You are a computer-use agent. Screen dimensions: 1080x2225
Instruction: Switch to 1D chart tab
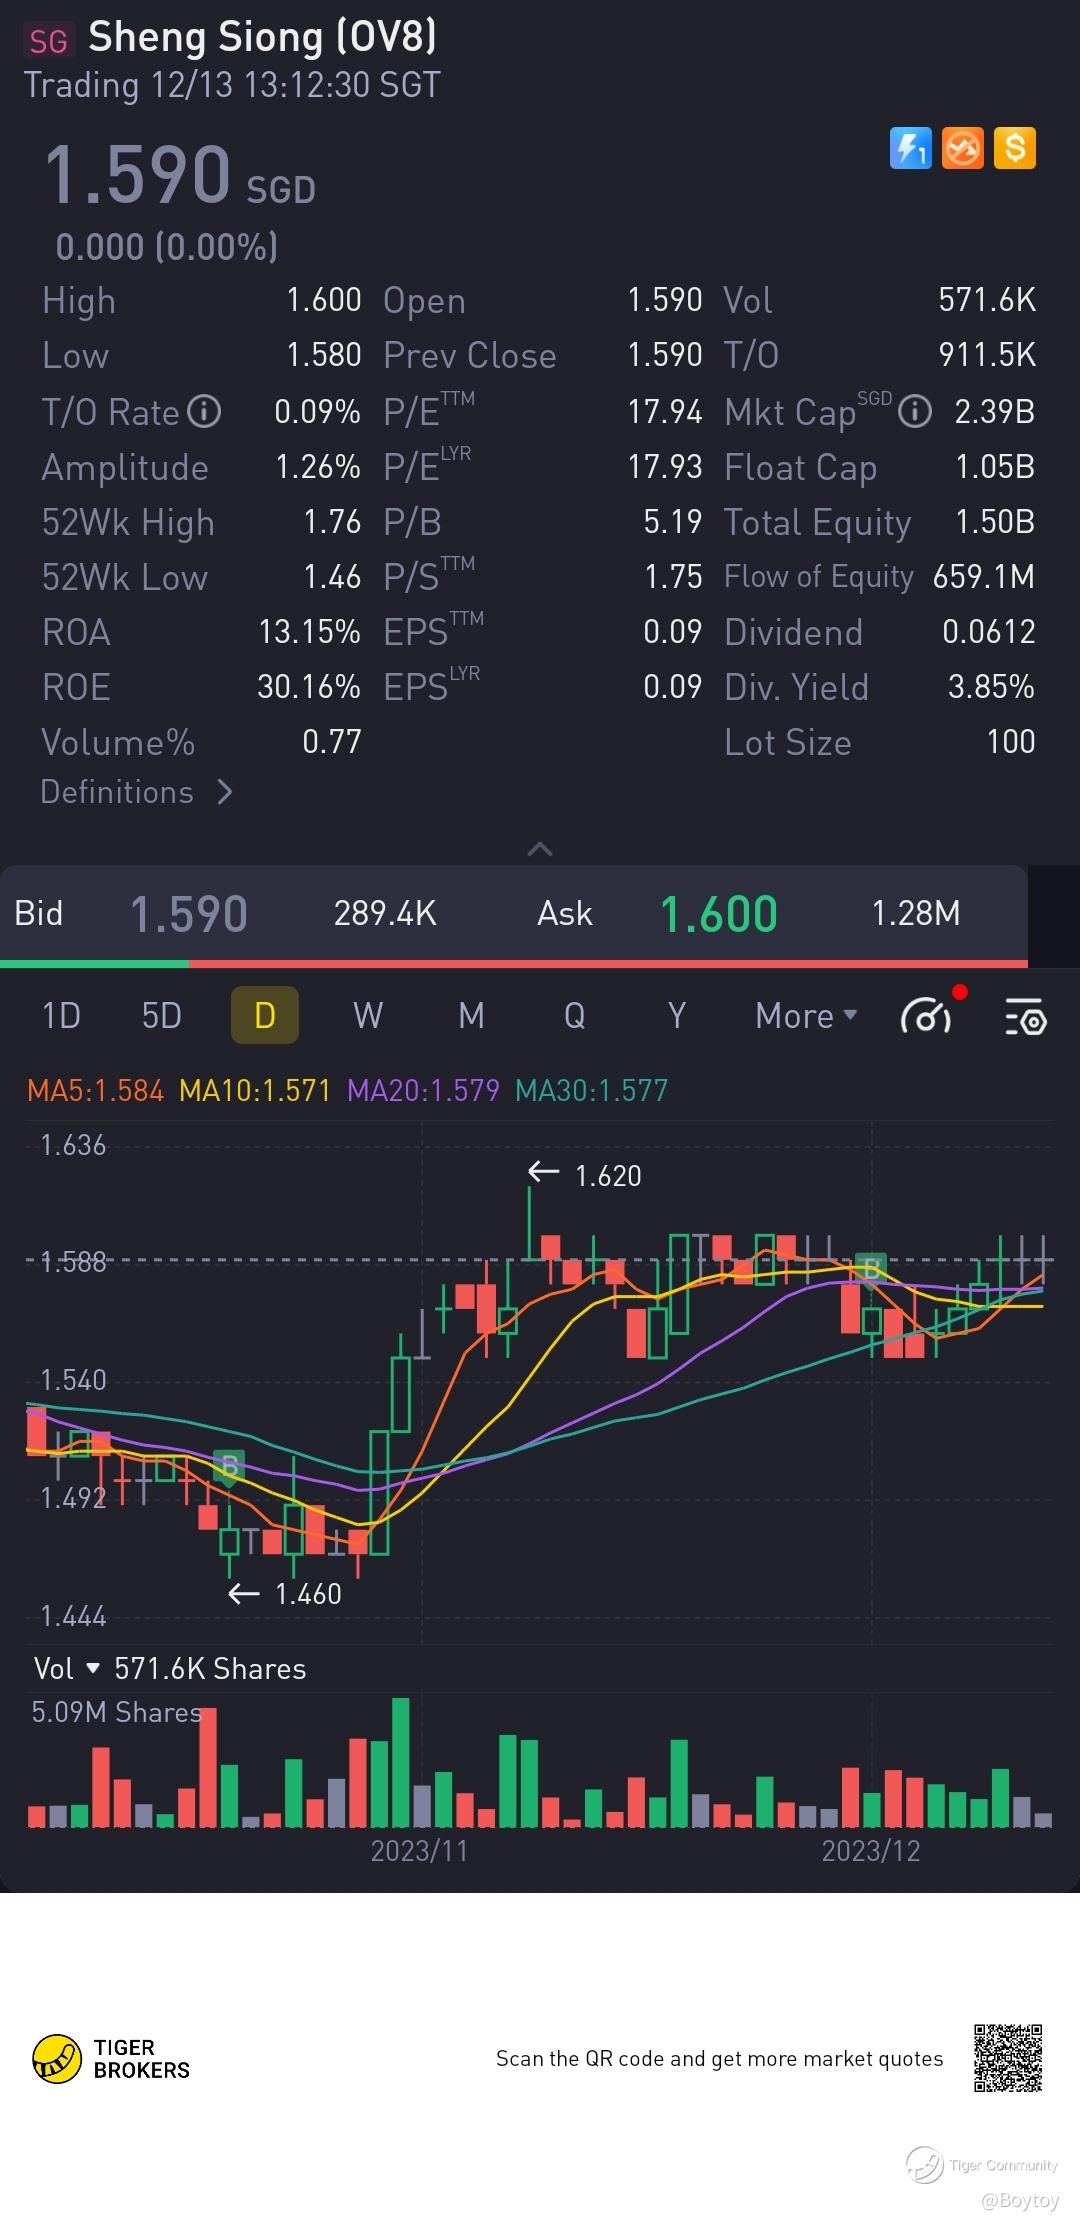60,1015
